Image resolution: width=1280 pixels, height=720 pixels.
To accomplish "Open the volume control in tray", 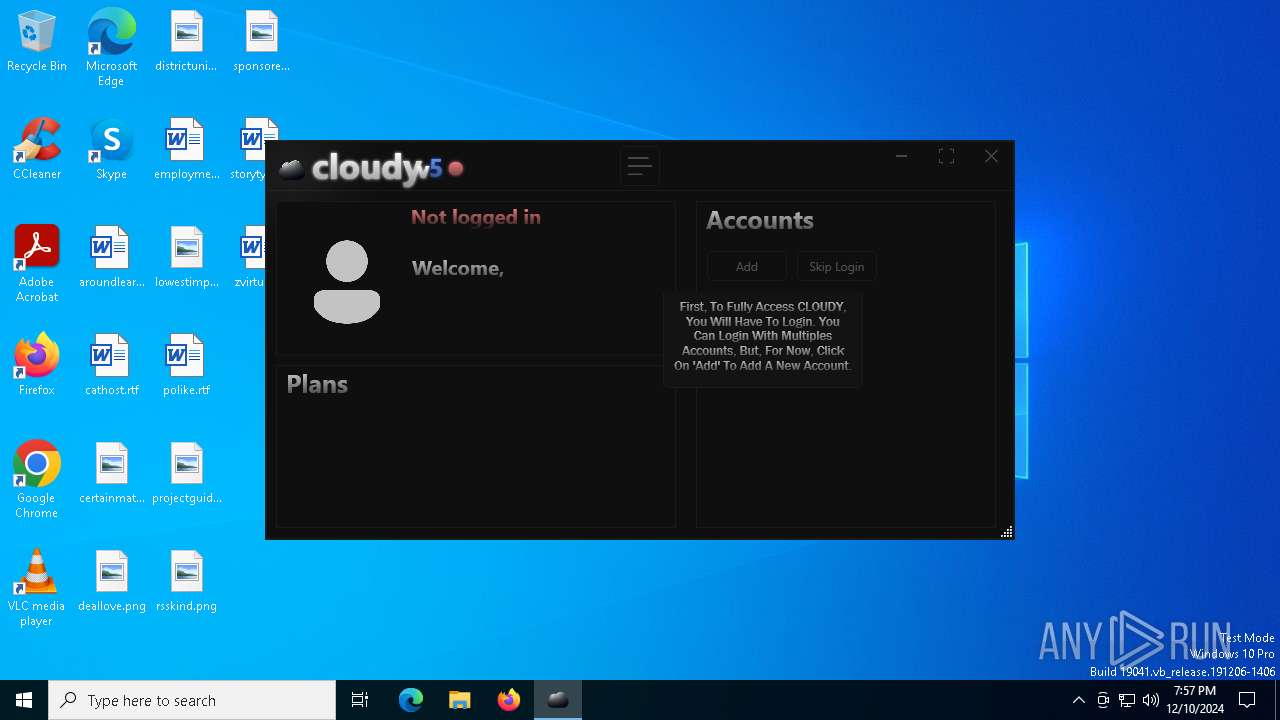I will point(1151,700).
